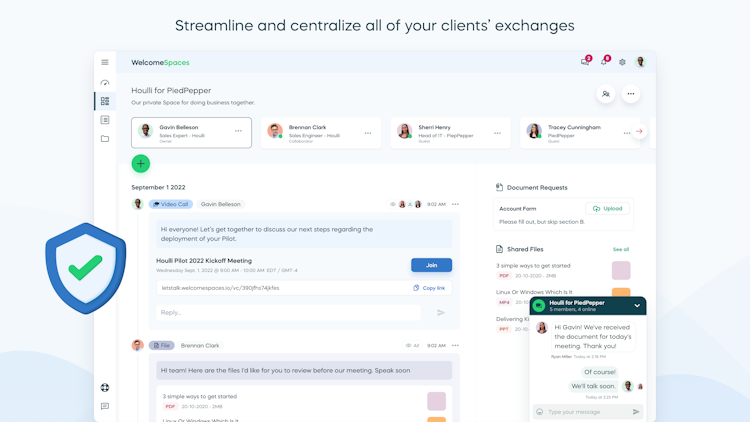750x422 pixels.
Task: Click Gavin's avatar on Video Call post
Action: [x=138, y=204]
